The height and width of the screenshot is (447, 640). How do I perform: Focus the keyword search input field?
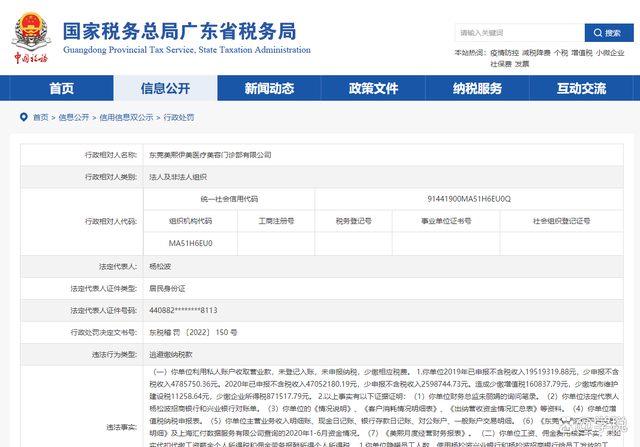click(x=519, y=32)
